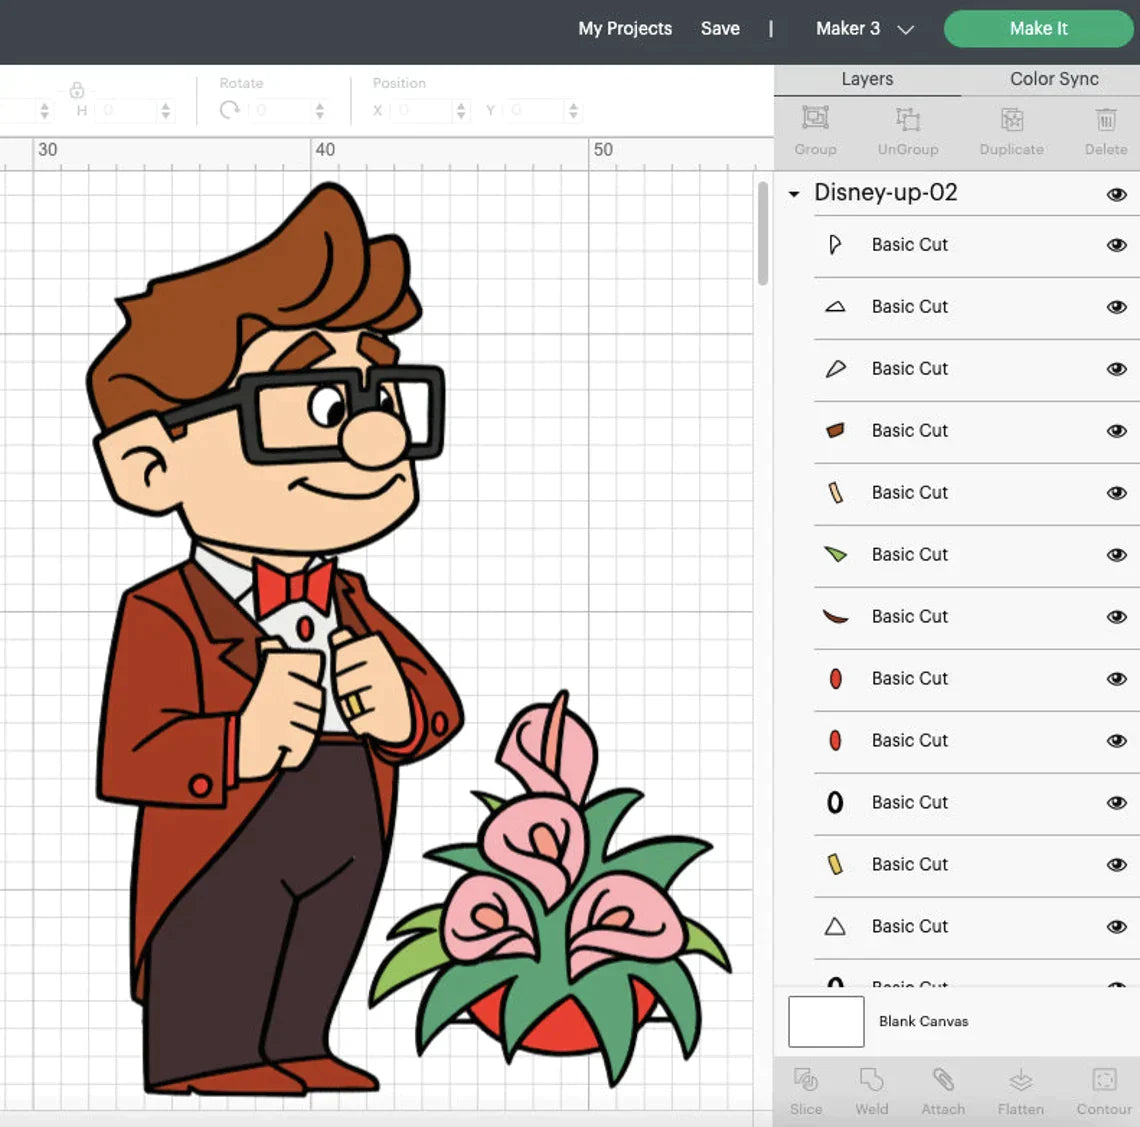Collapse the Disney-up-02 layer group
The height and width of the screenshot is (1127, 1140).
point(794,194)
